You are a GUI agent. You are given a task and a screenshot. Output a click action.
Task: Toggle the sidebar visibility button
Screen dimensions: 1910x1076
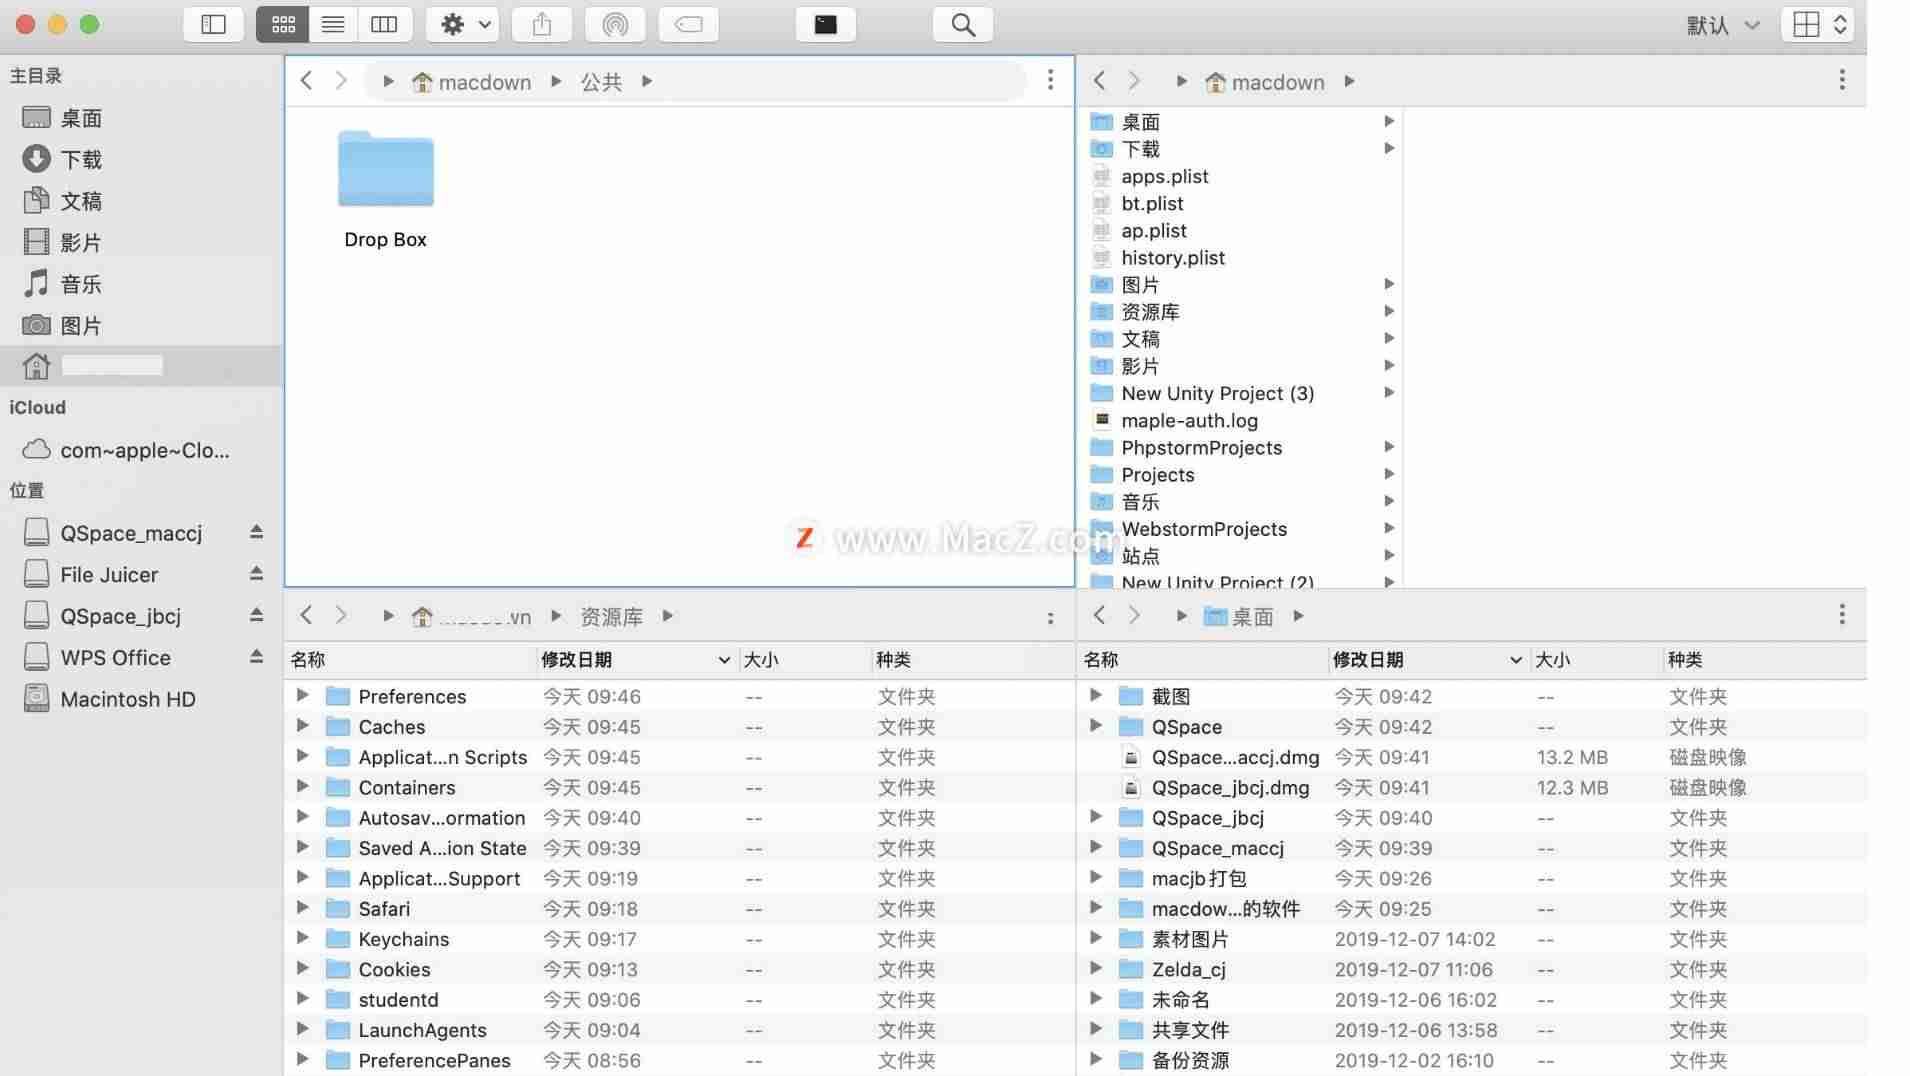214,24
